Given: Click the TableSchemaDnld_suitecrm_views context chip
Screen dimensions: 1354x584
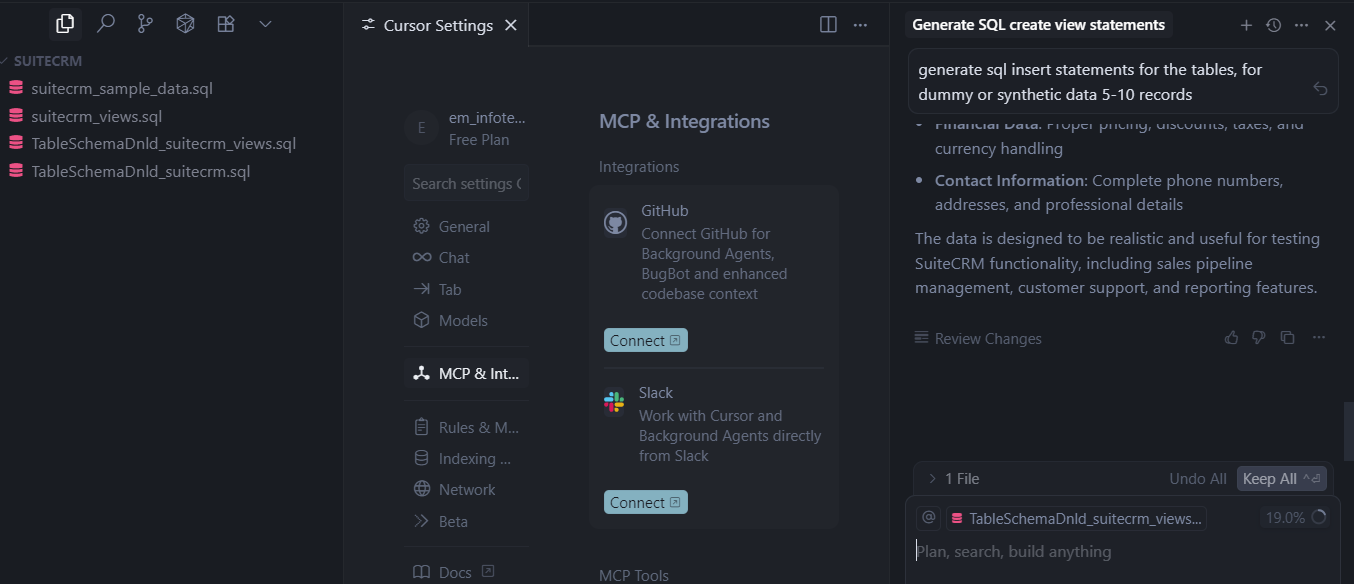Looking at the screenshot, I should [x=1076, y=518].
